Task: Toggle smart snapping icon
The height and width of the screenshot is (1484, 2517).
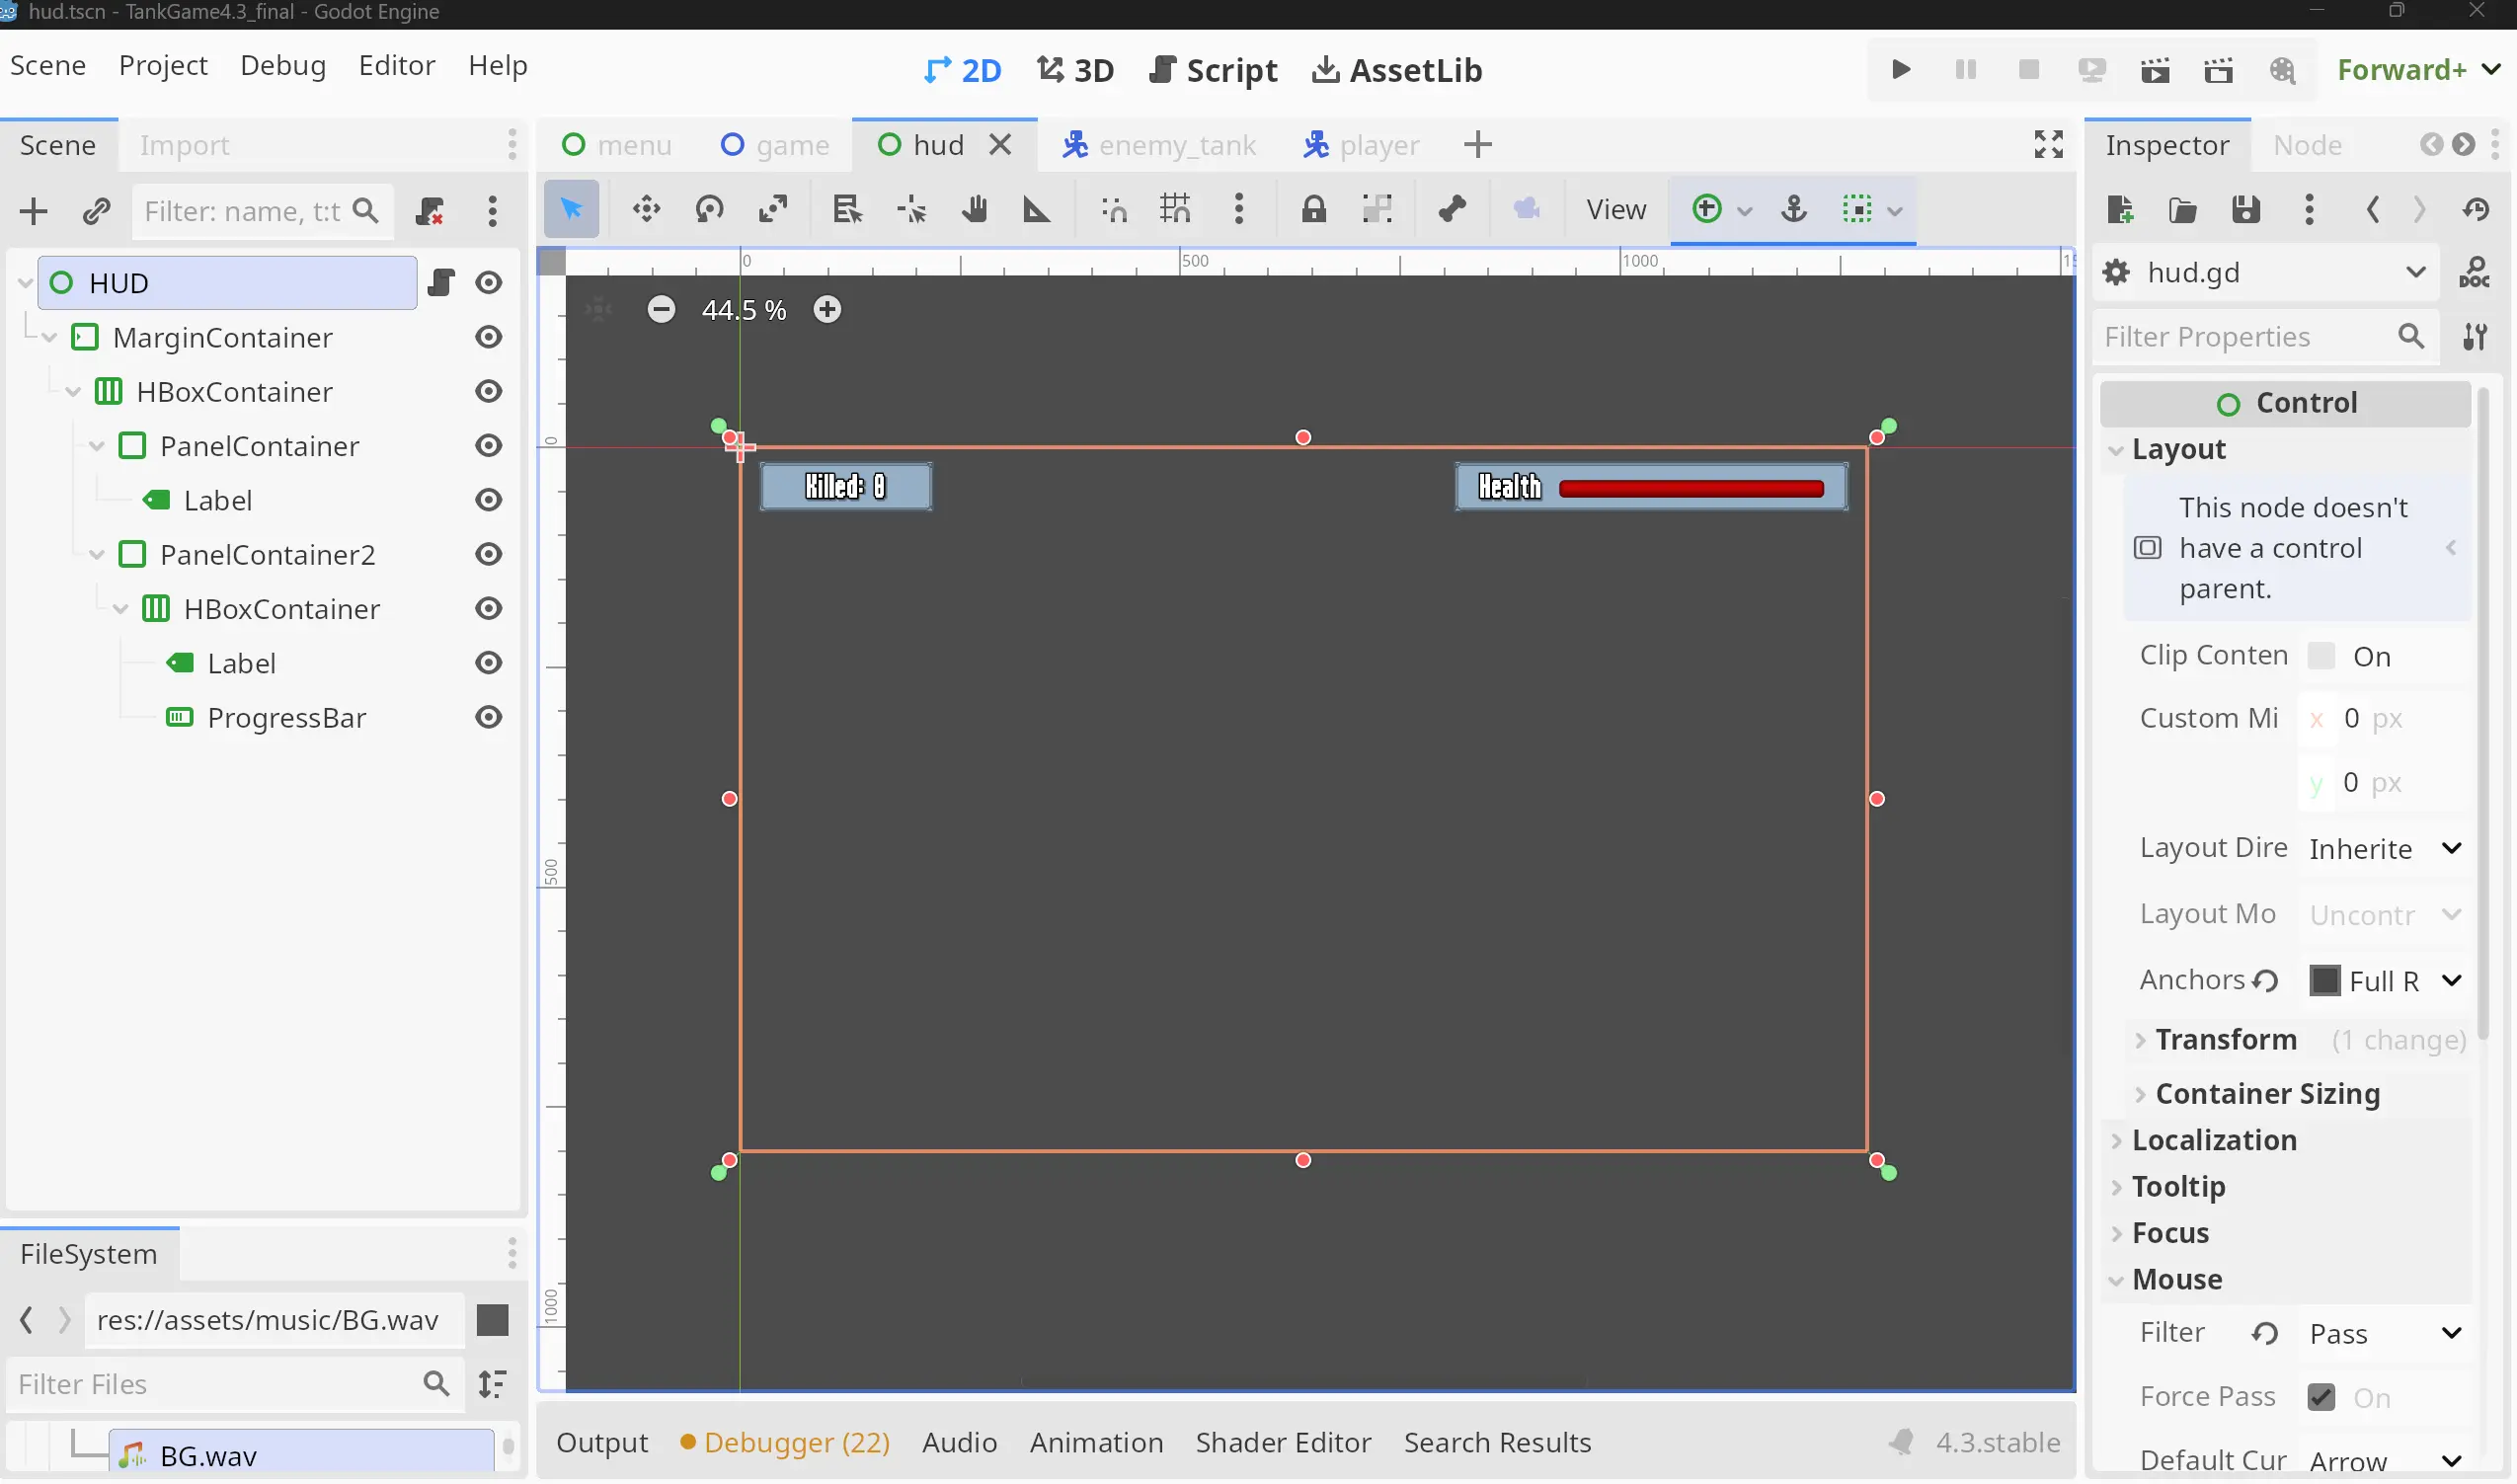Action: (1114, 209)
